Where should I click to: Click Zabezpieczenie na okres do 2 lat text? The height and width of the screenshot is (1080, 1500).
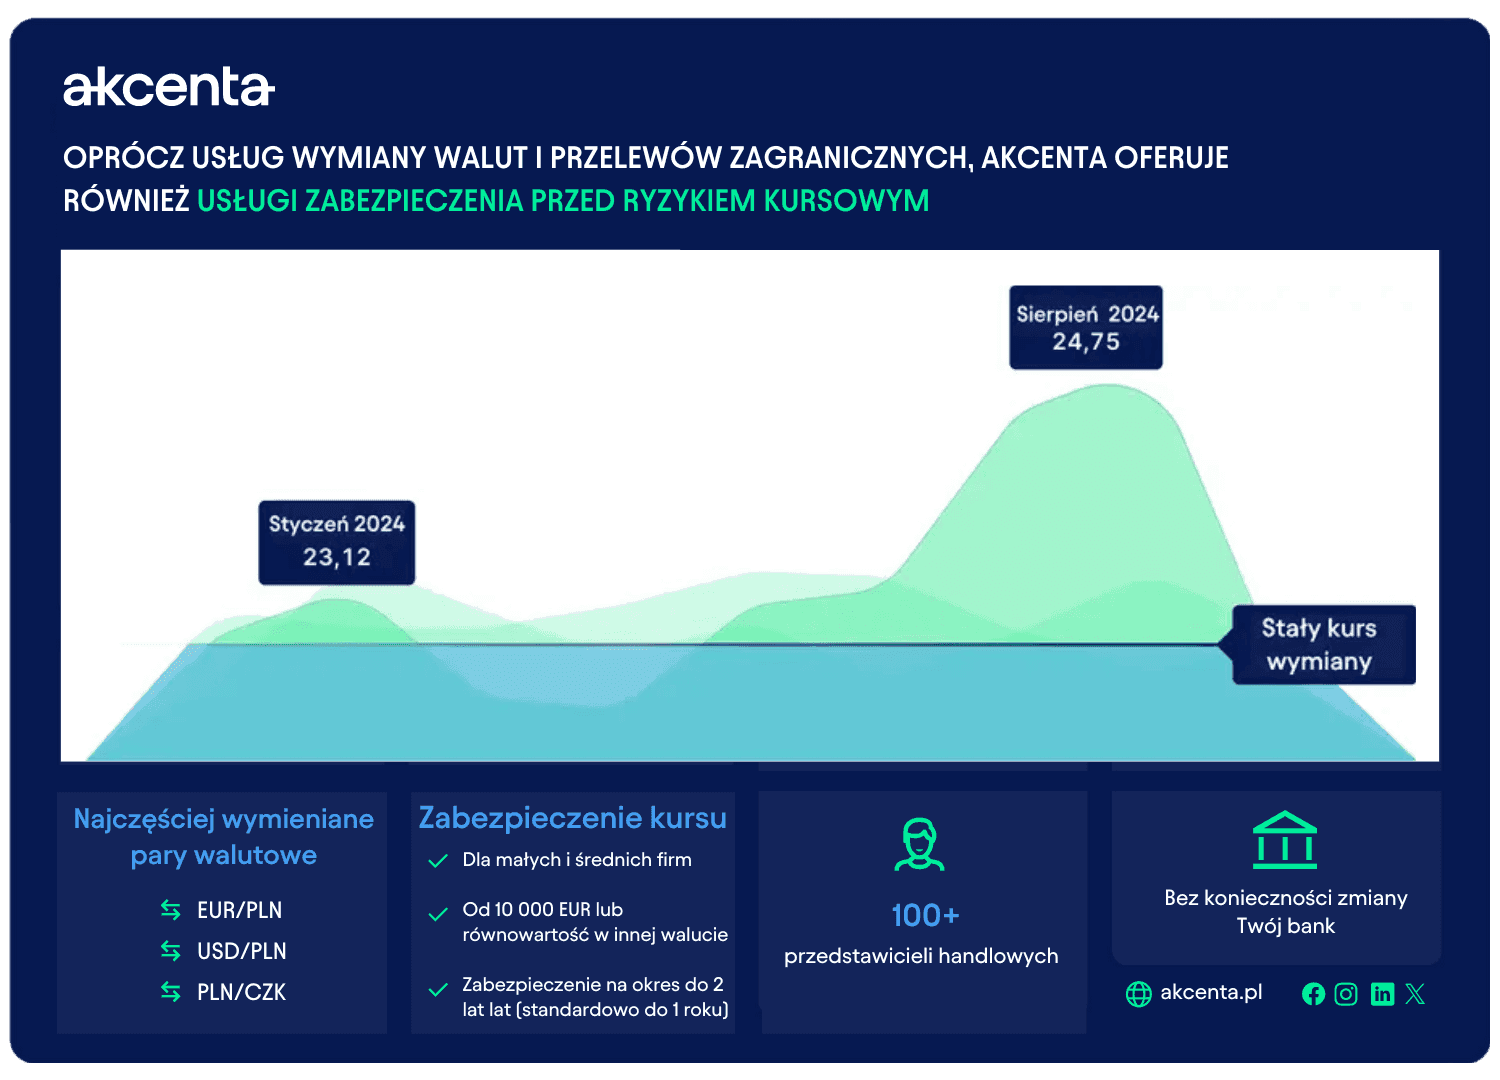[x=595, y=997]
